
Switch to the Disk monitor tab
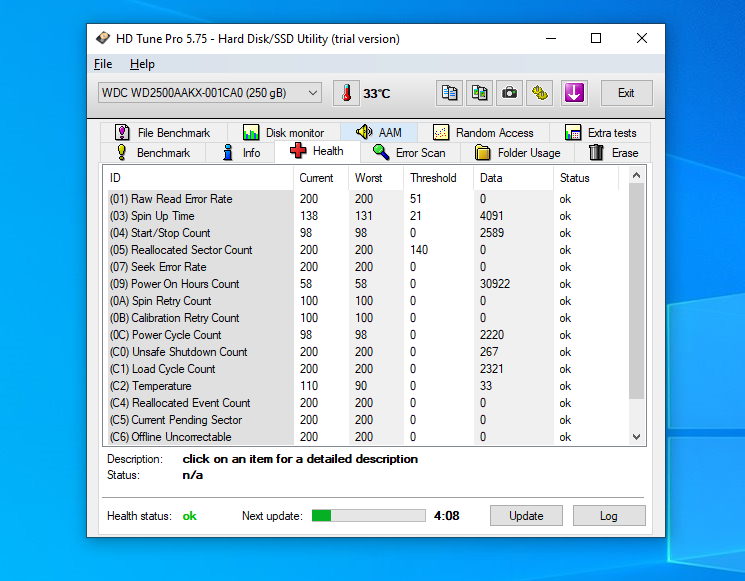(284, 133)
